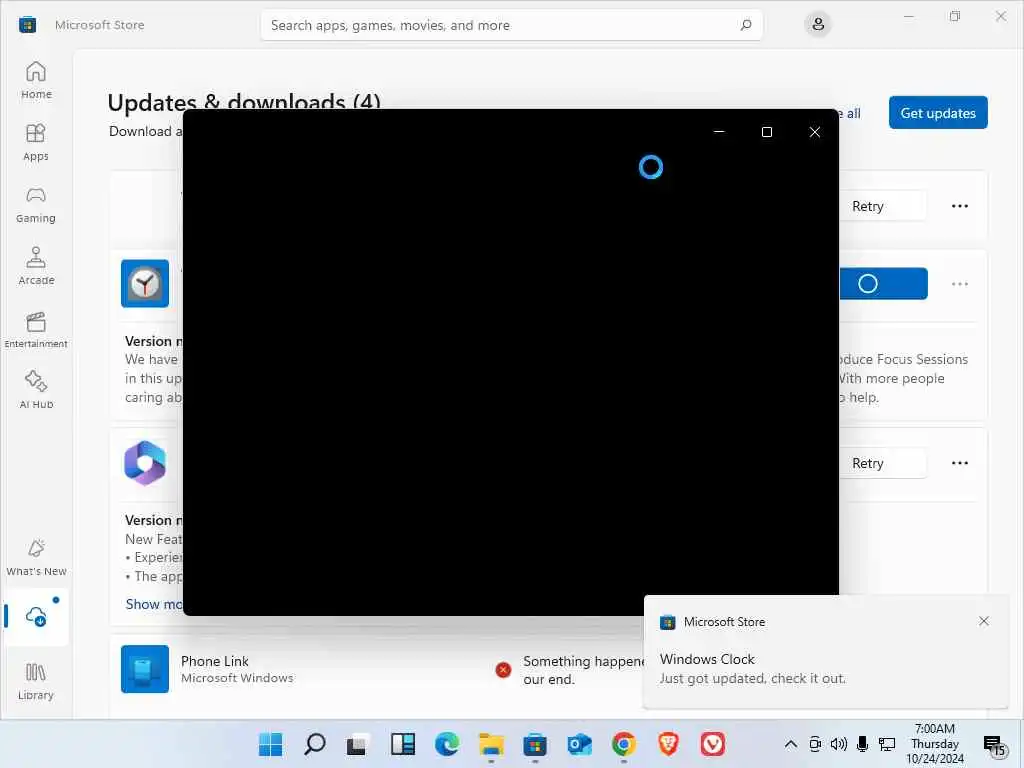Open more options for the top update row
The height and width of the screenshot is (768, 1024).
click(x=959, y=206)
